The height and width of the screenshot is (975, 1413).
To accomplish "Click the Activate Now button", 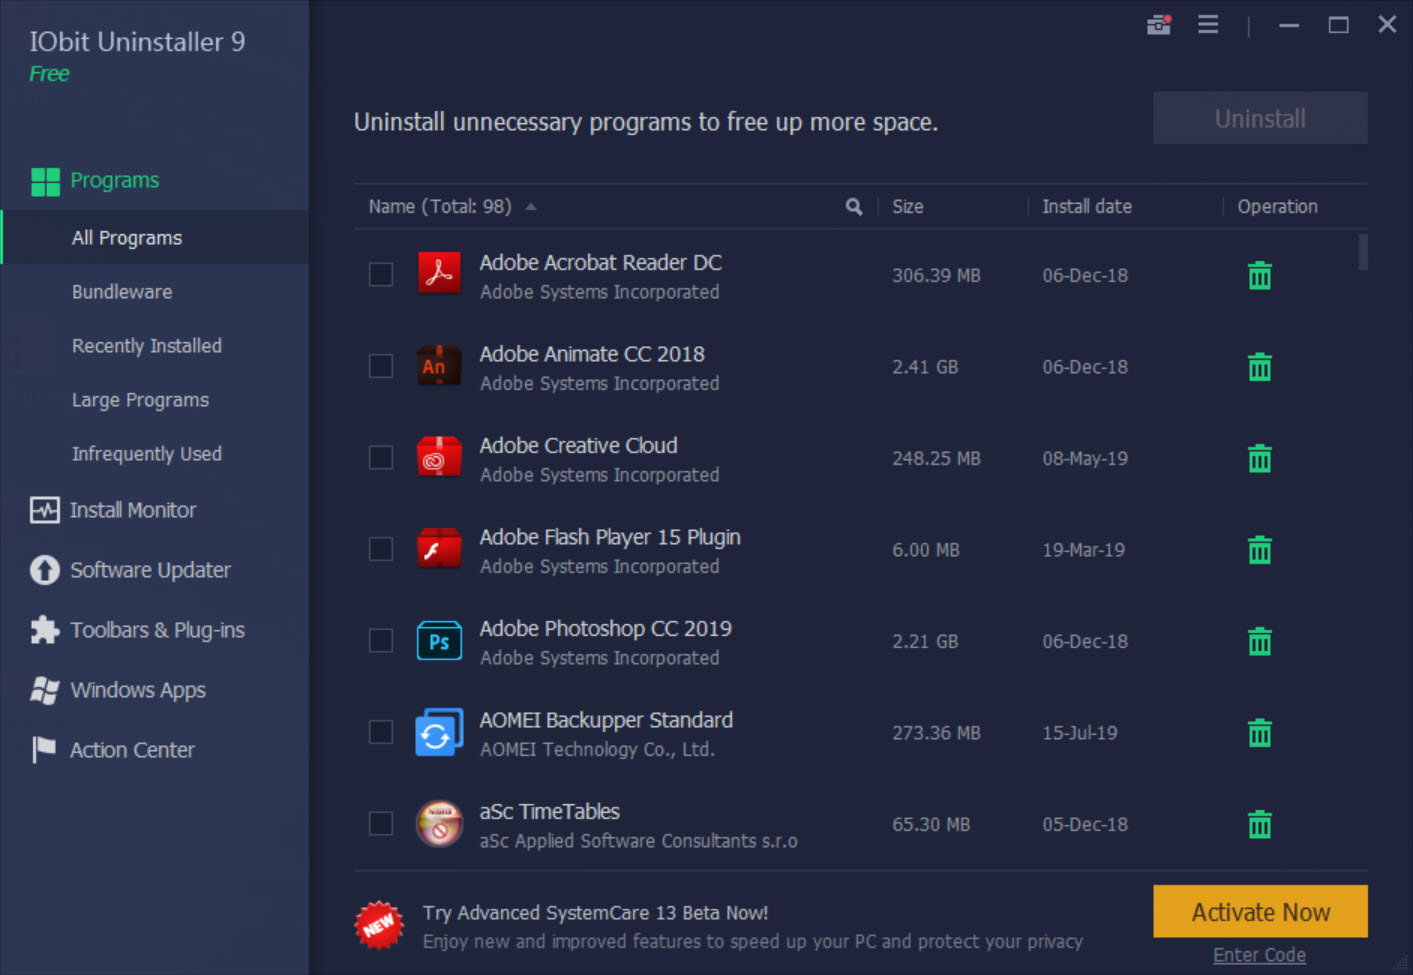I will coord(1260,912).
